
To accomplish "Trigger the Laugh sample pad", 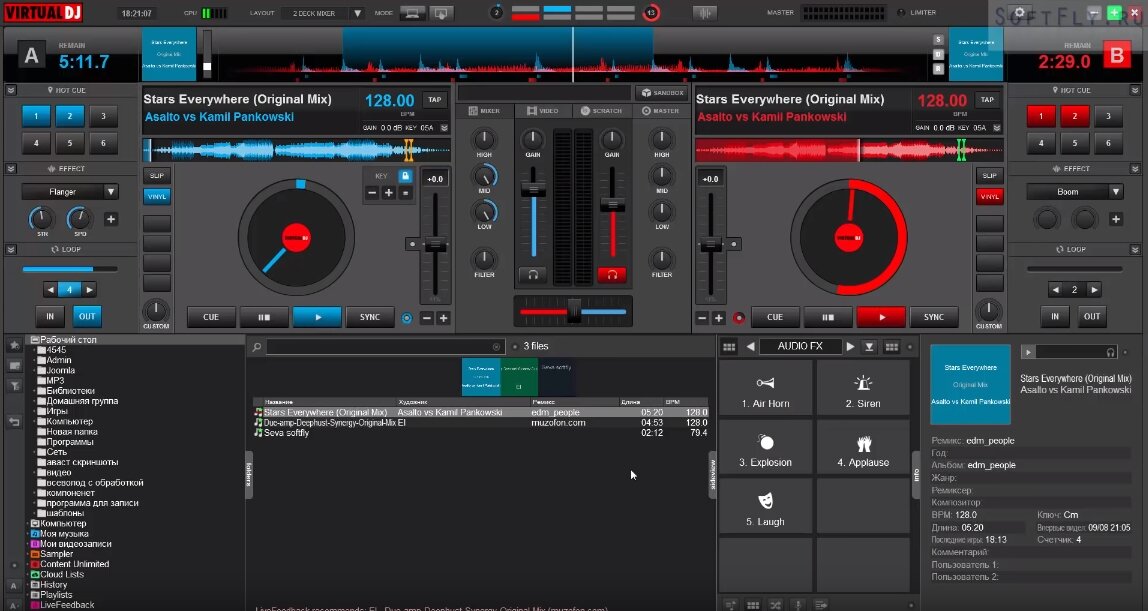I will [765, 508].
